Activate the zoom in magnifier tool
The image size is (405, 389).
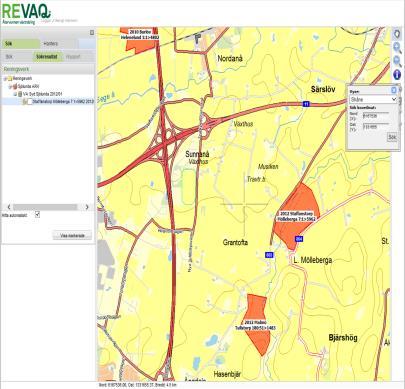[x=397, y=48]
